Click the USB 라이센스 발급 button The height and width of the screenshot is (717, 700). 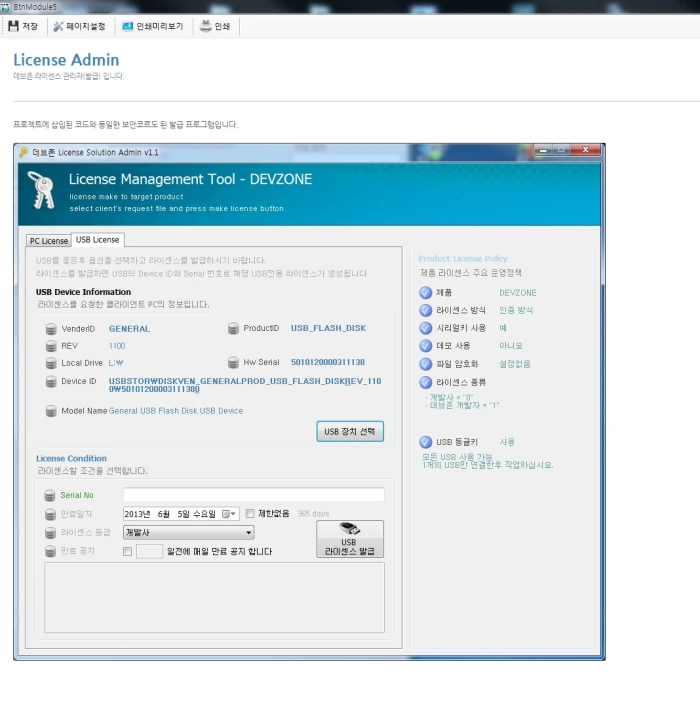[x=350, y=539]
